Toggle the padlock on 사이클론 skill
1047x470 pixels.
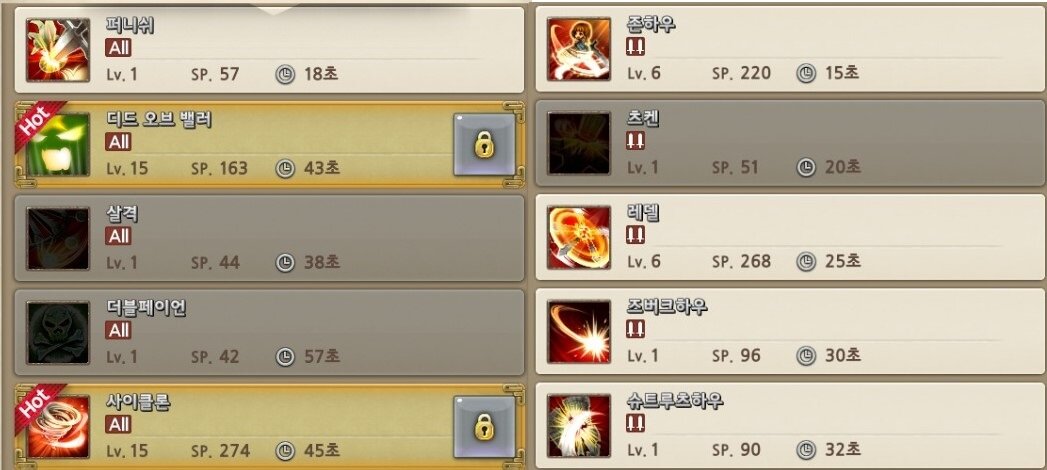pyautogui.click(x=485, y=427)
